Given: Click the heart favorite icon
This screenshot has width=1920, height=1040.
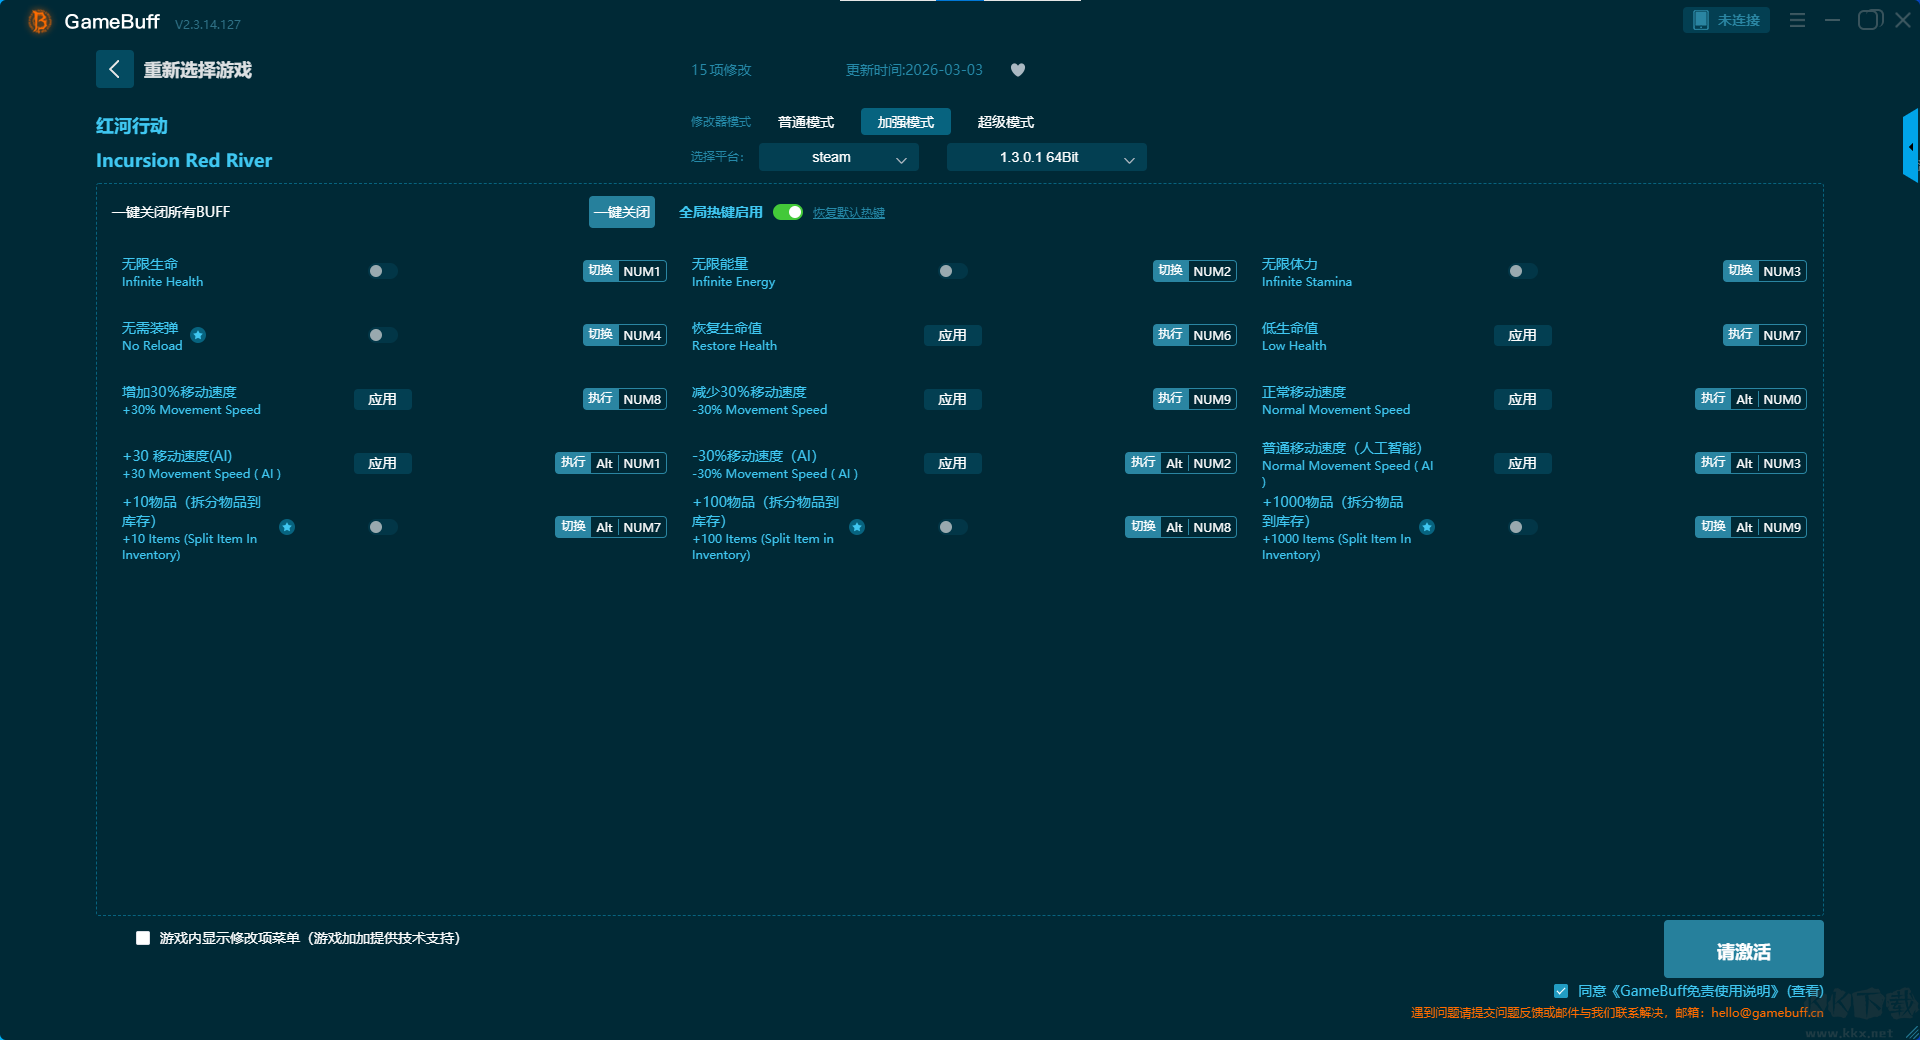Looking at the screenshot, I should pos(1018,70).
